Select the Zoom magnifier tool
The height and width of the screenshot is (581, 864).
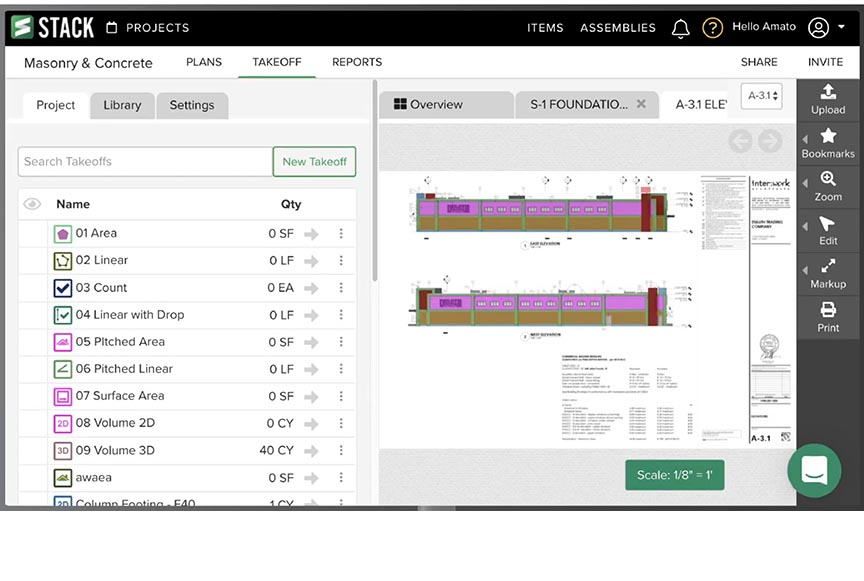pos(828,186)
